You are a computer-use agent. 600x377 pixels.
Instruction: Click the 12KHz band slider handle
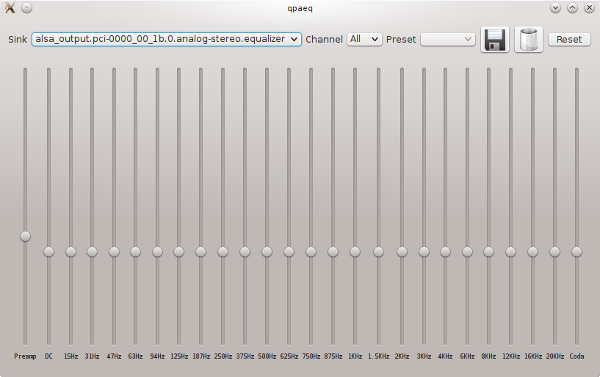(511, 252)
